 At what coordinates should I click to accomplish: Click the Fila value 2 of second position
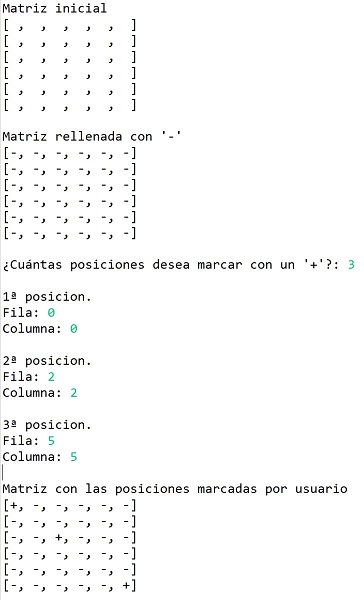pyautogui.click(x=51, y=377)
